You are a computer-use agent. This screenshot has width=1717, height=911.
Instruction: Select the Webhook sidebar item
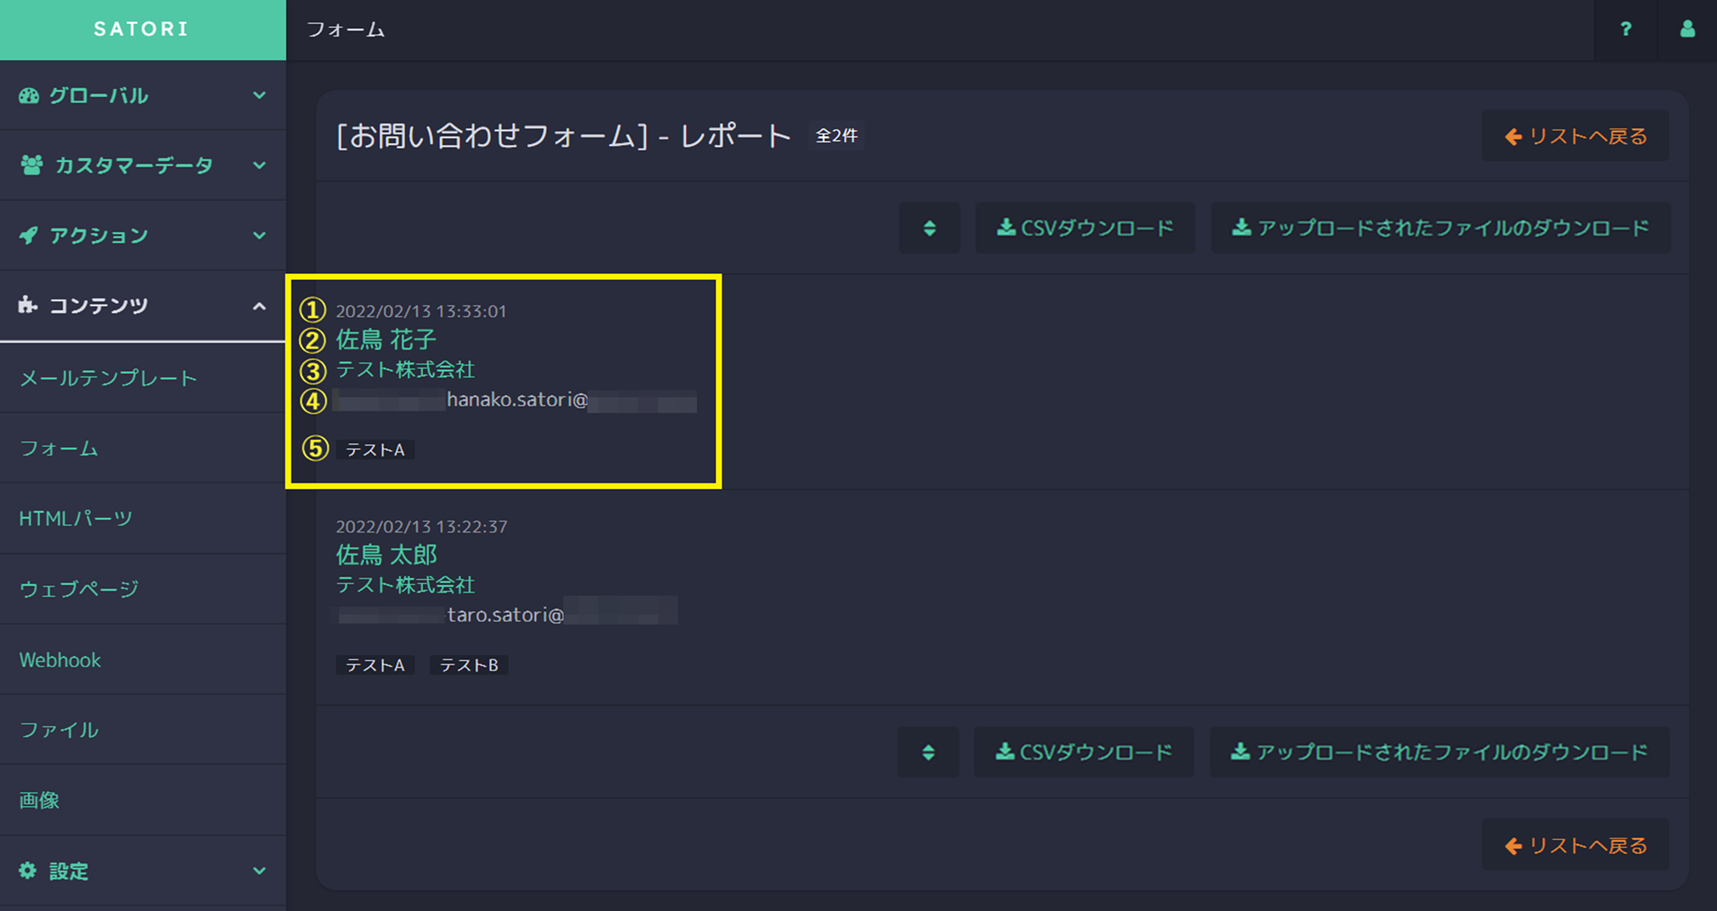tap(59, 659)
